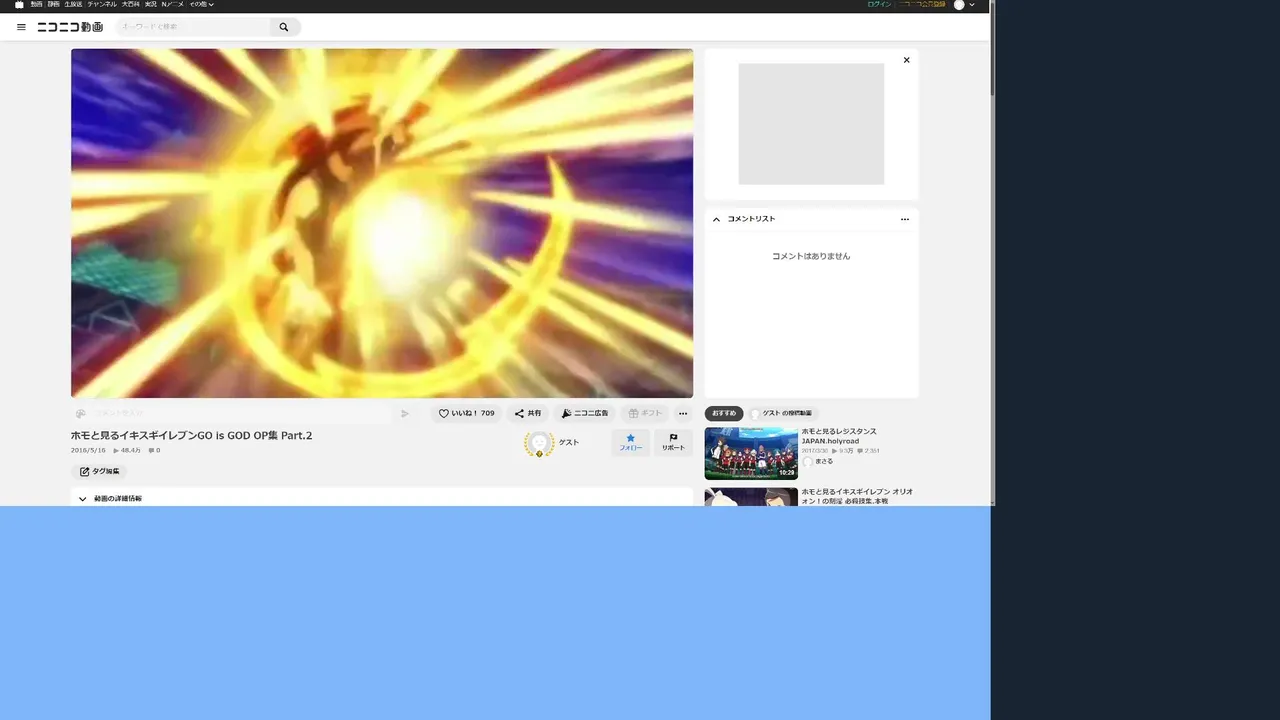Open Nアニメ in the top bar

pos(173,5)
